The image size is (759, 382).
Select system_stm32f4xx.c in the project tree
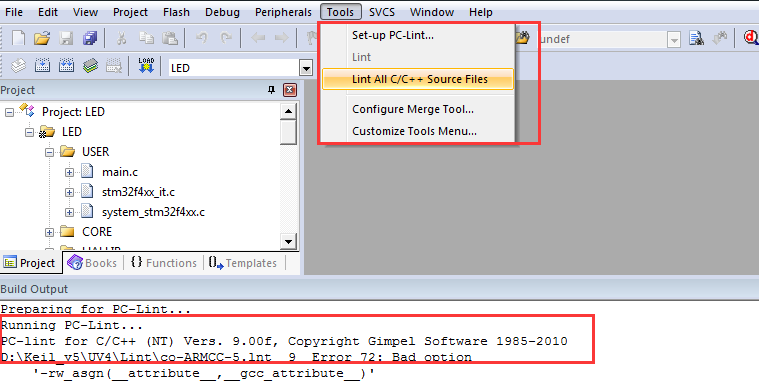click(153, 213)
